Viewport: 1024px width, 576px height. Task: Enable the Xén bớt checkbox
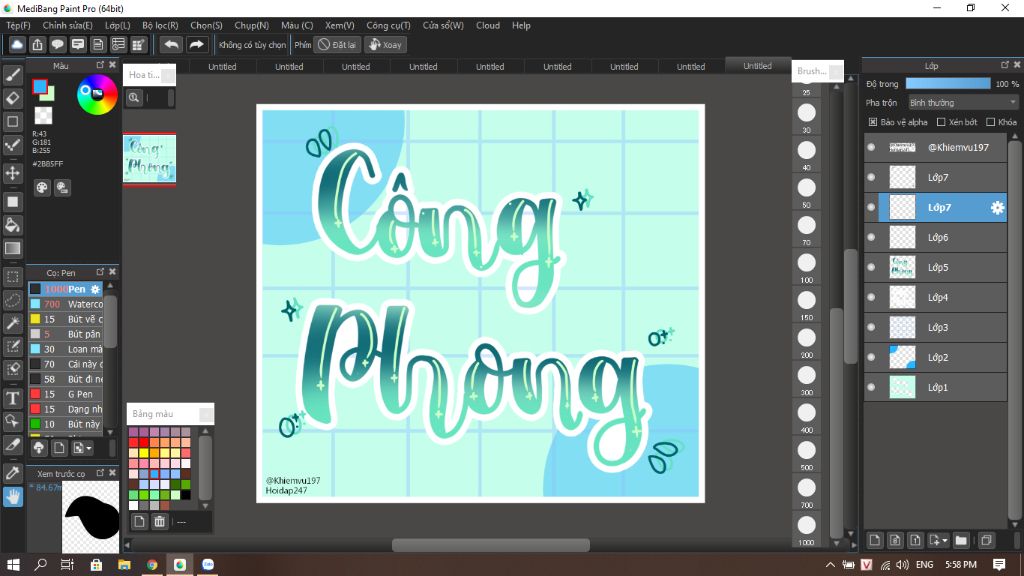click(941, 122)
